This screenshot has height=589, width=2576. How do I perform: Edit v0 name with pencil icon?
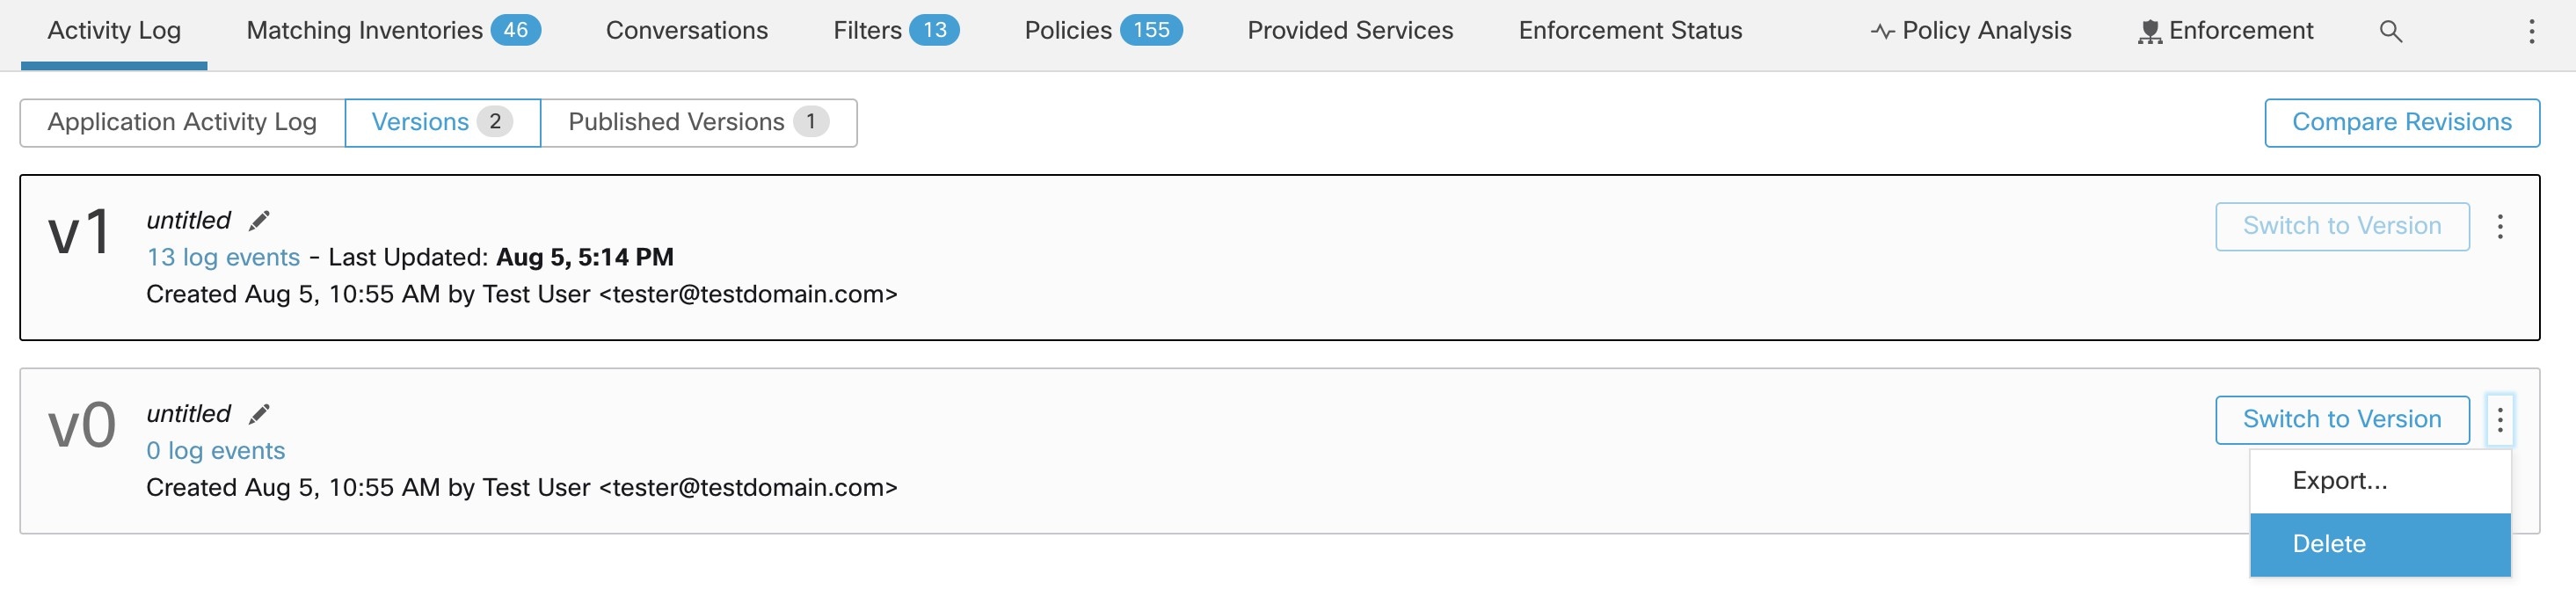pyautogui.click(x=259, y=414)
